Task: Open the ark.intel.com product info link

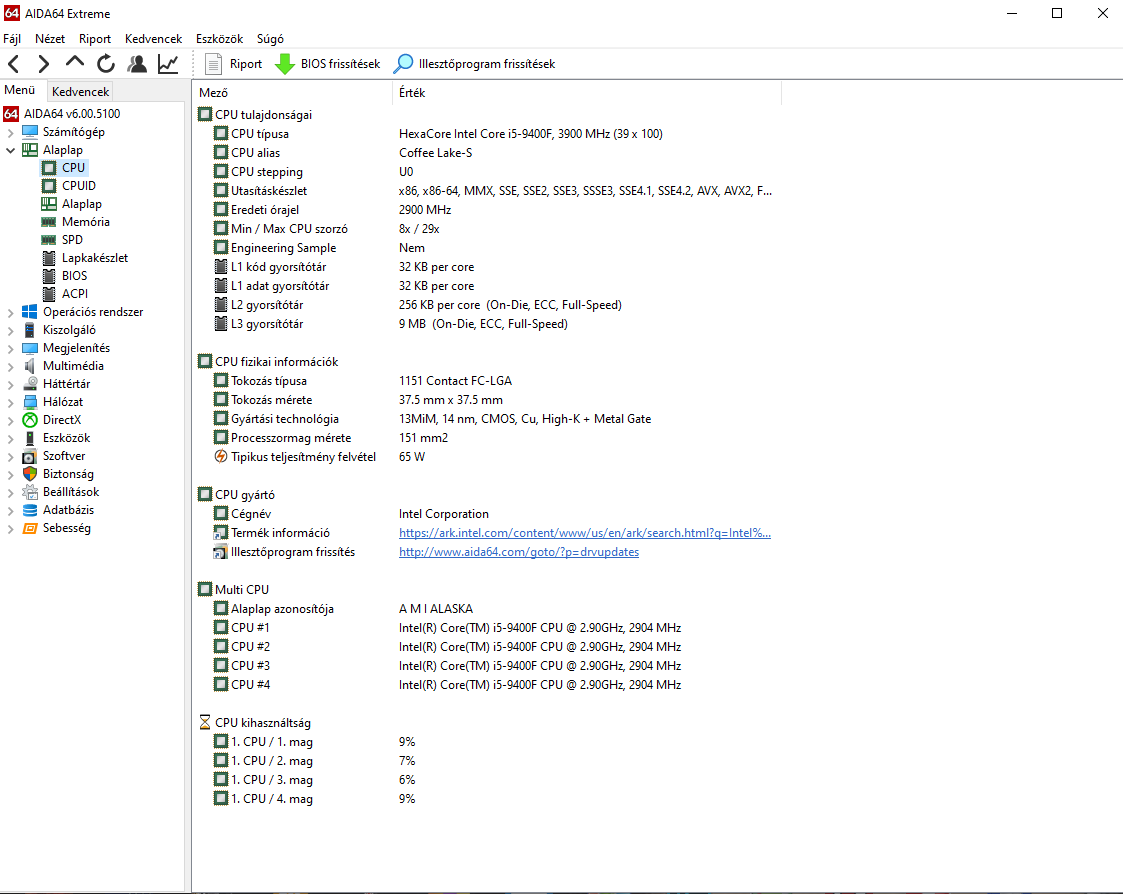Action: [x=584, y=533]
